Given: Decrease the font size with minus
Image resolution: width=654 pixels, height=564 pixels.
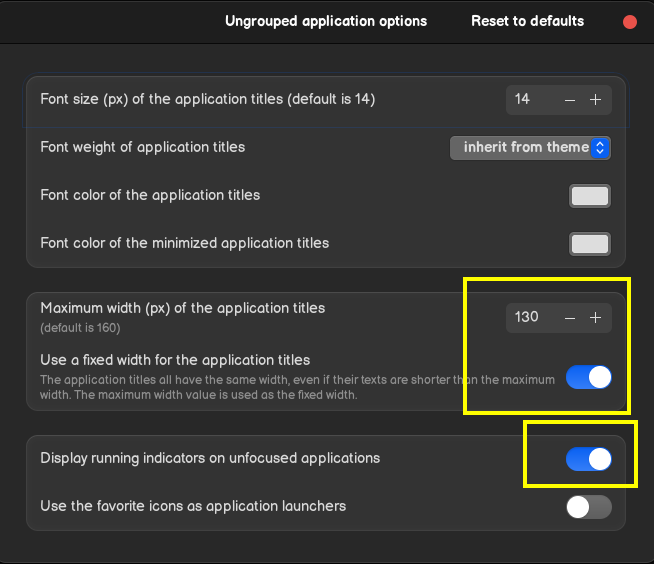Looking at the screenshot, I should pyautogui.click(x=570, y=99).
